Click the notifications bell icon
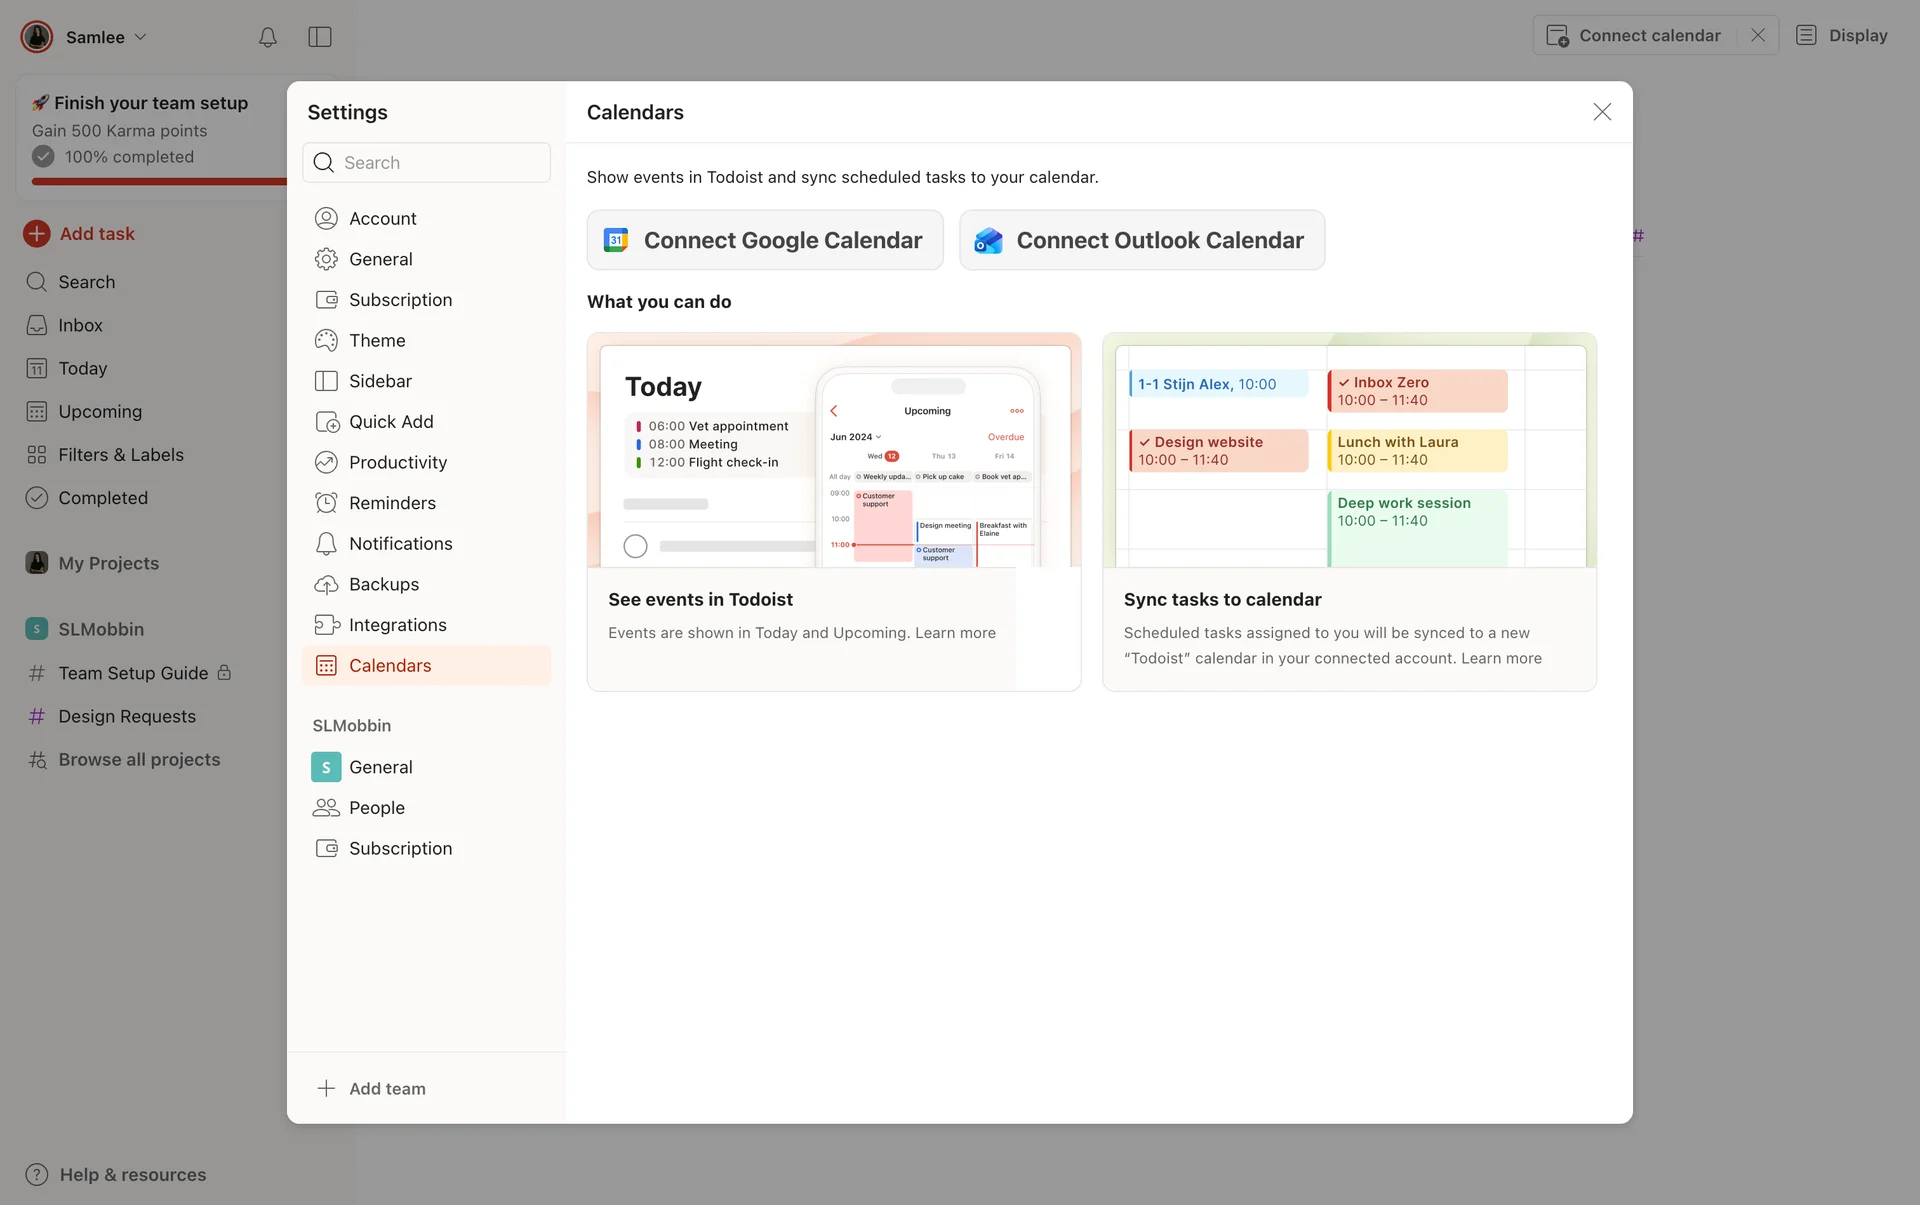1920x1205 pixels. pos(267,37)
